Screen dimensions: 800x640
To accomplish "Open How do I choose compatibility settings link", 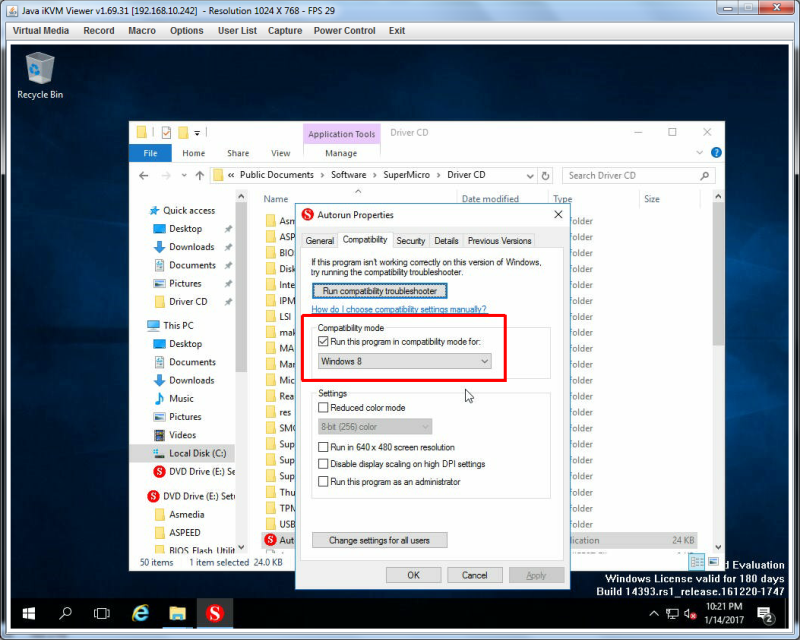I will point(399,309).
